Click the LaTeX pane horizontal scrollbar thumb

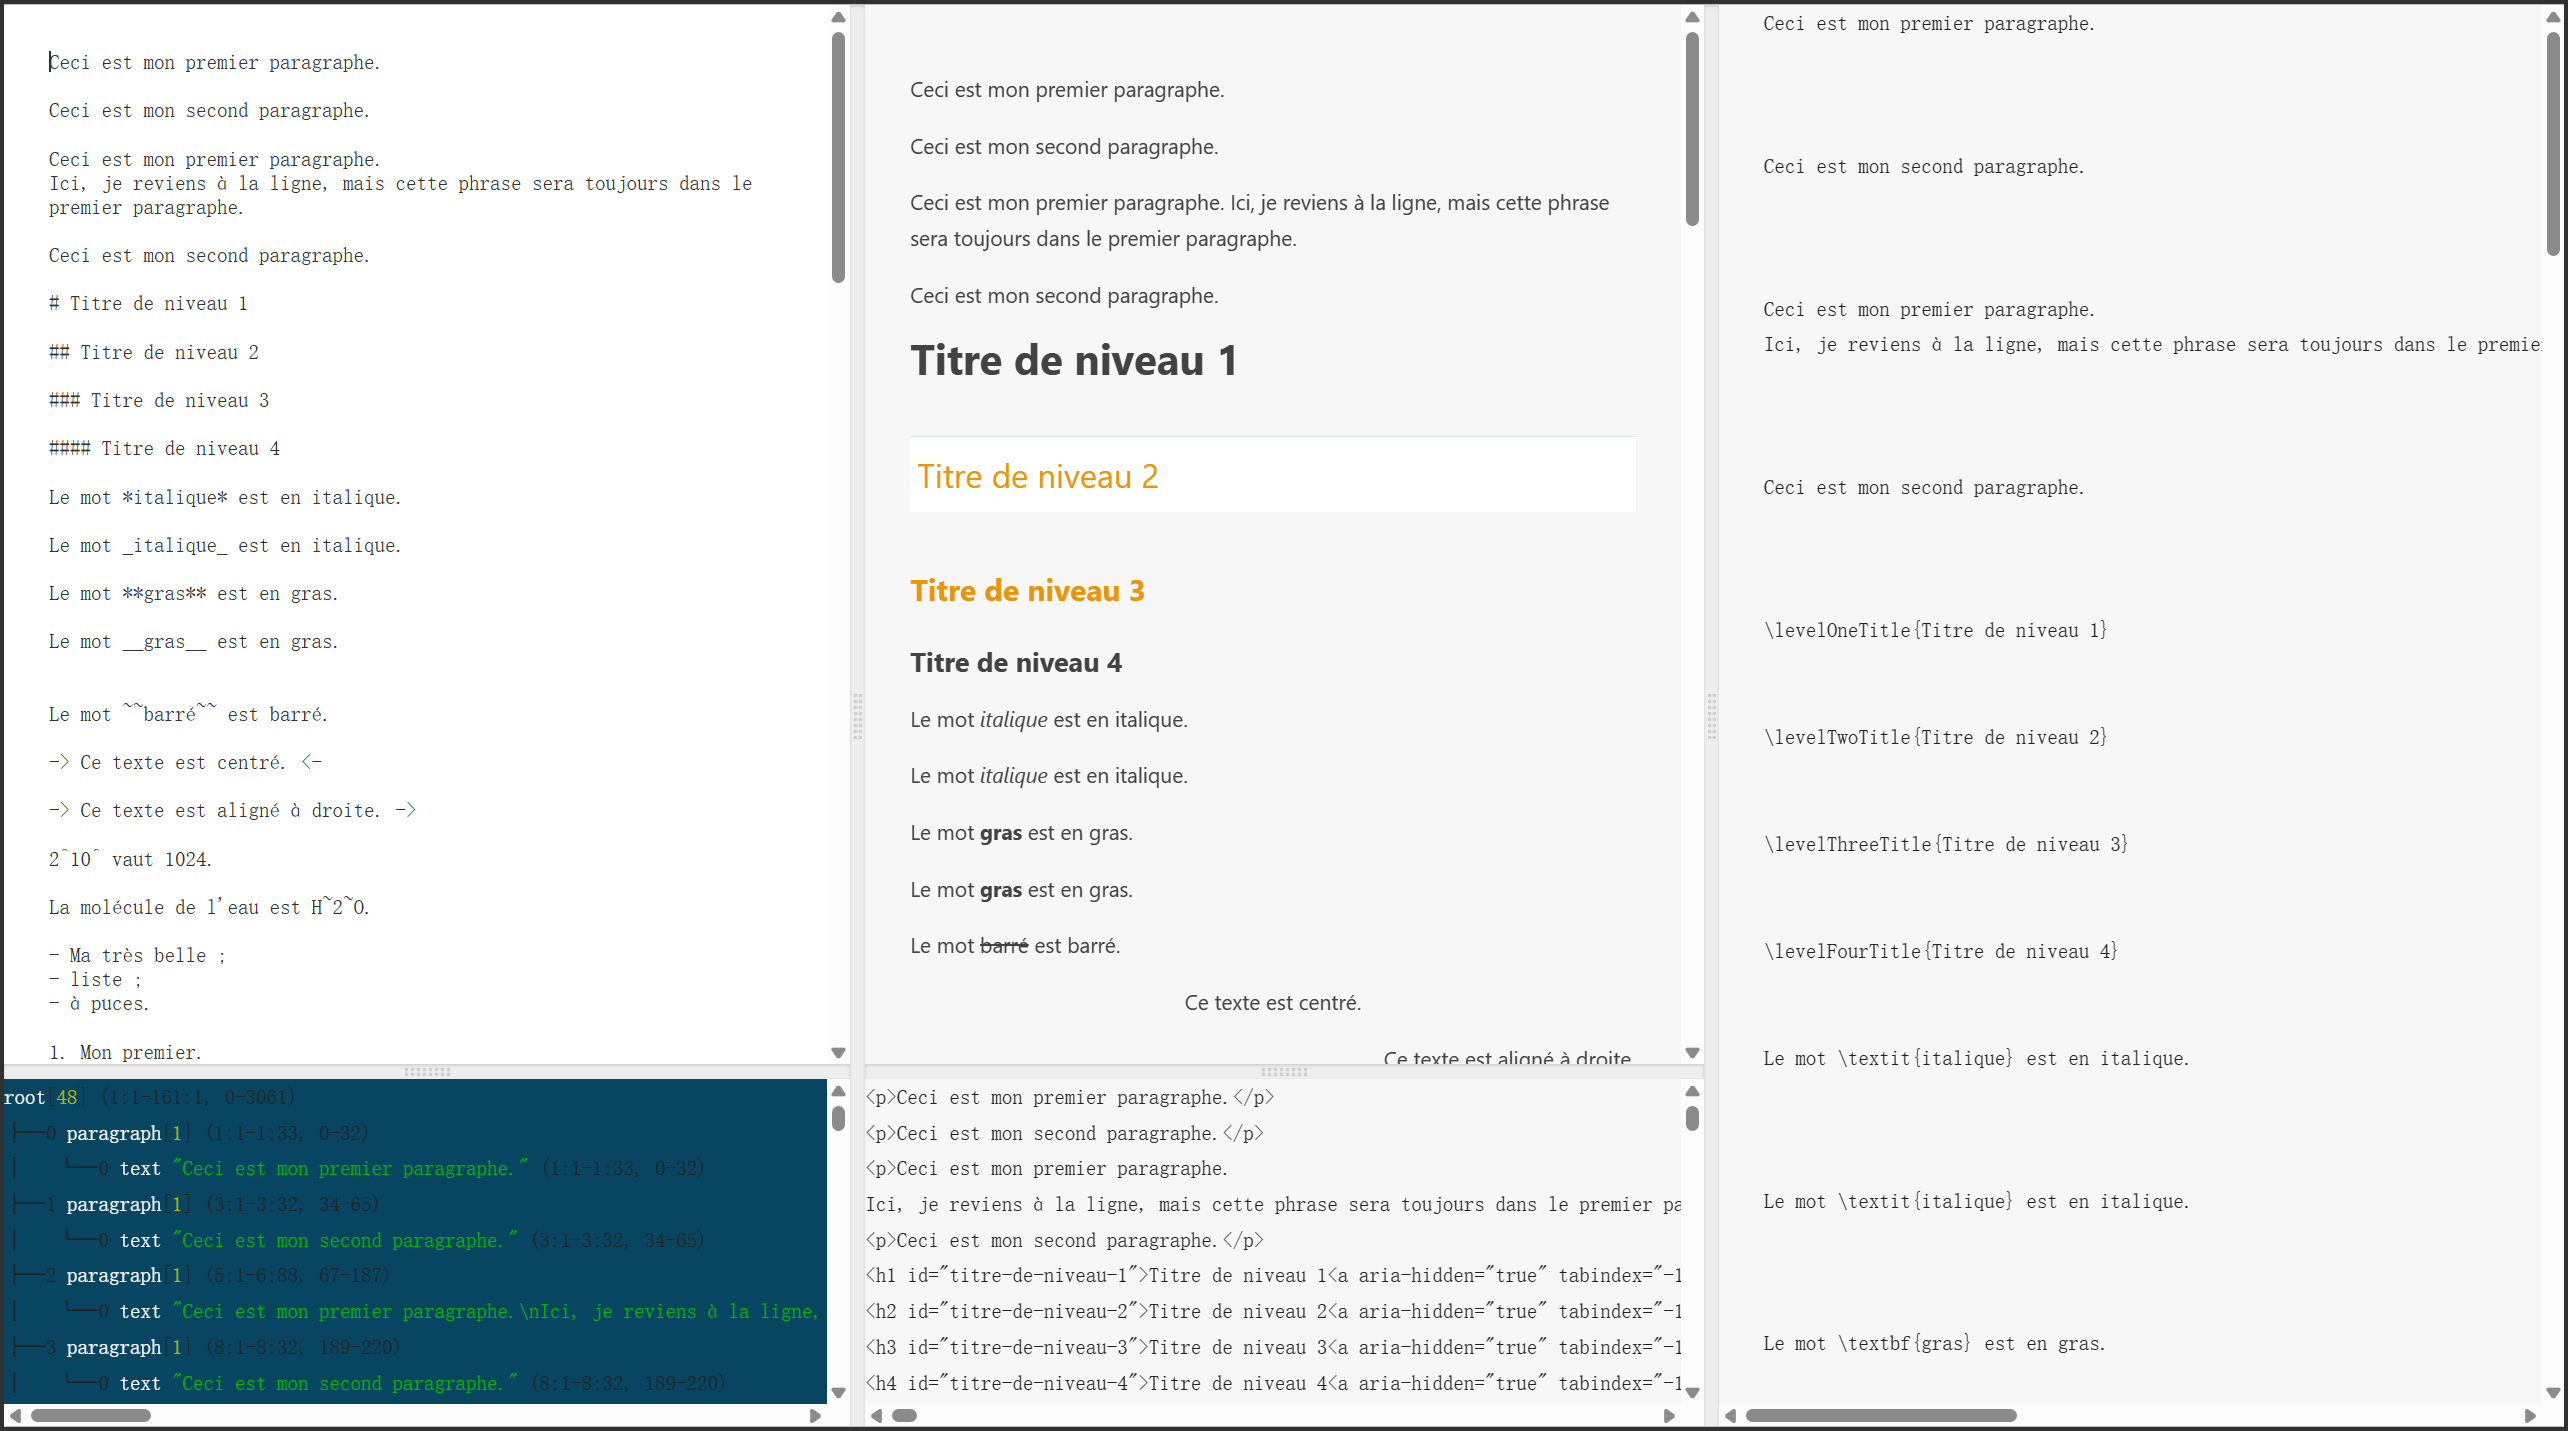(x=1880, y=1415)
